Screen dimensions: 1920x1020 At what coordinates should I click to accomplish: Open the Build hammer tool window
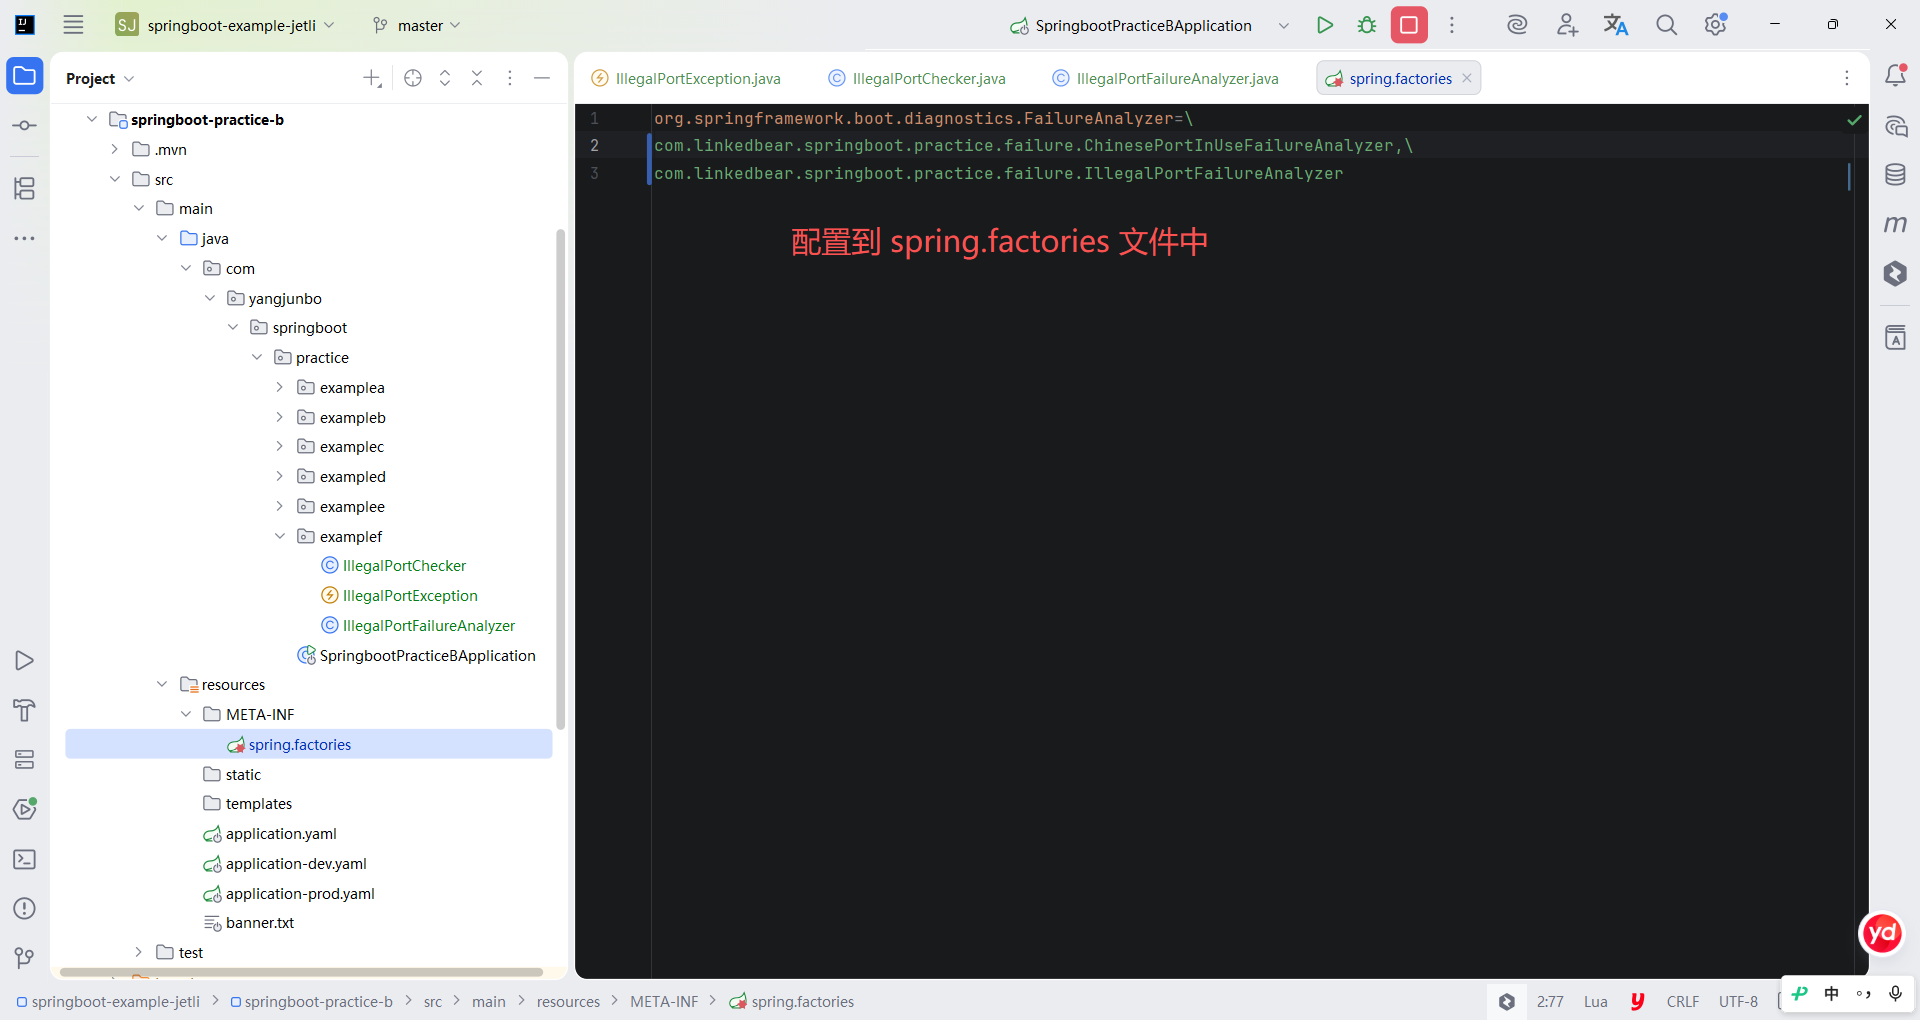pyautogui.click(x=25, y=710)
